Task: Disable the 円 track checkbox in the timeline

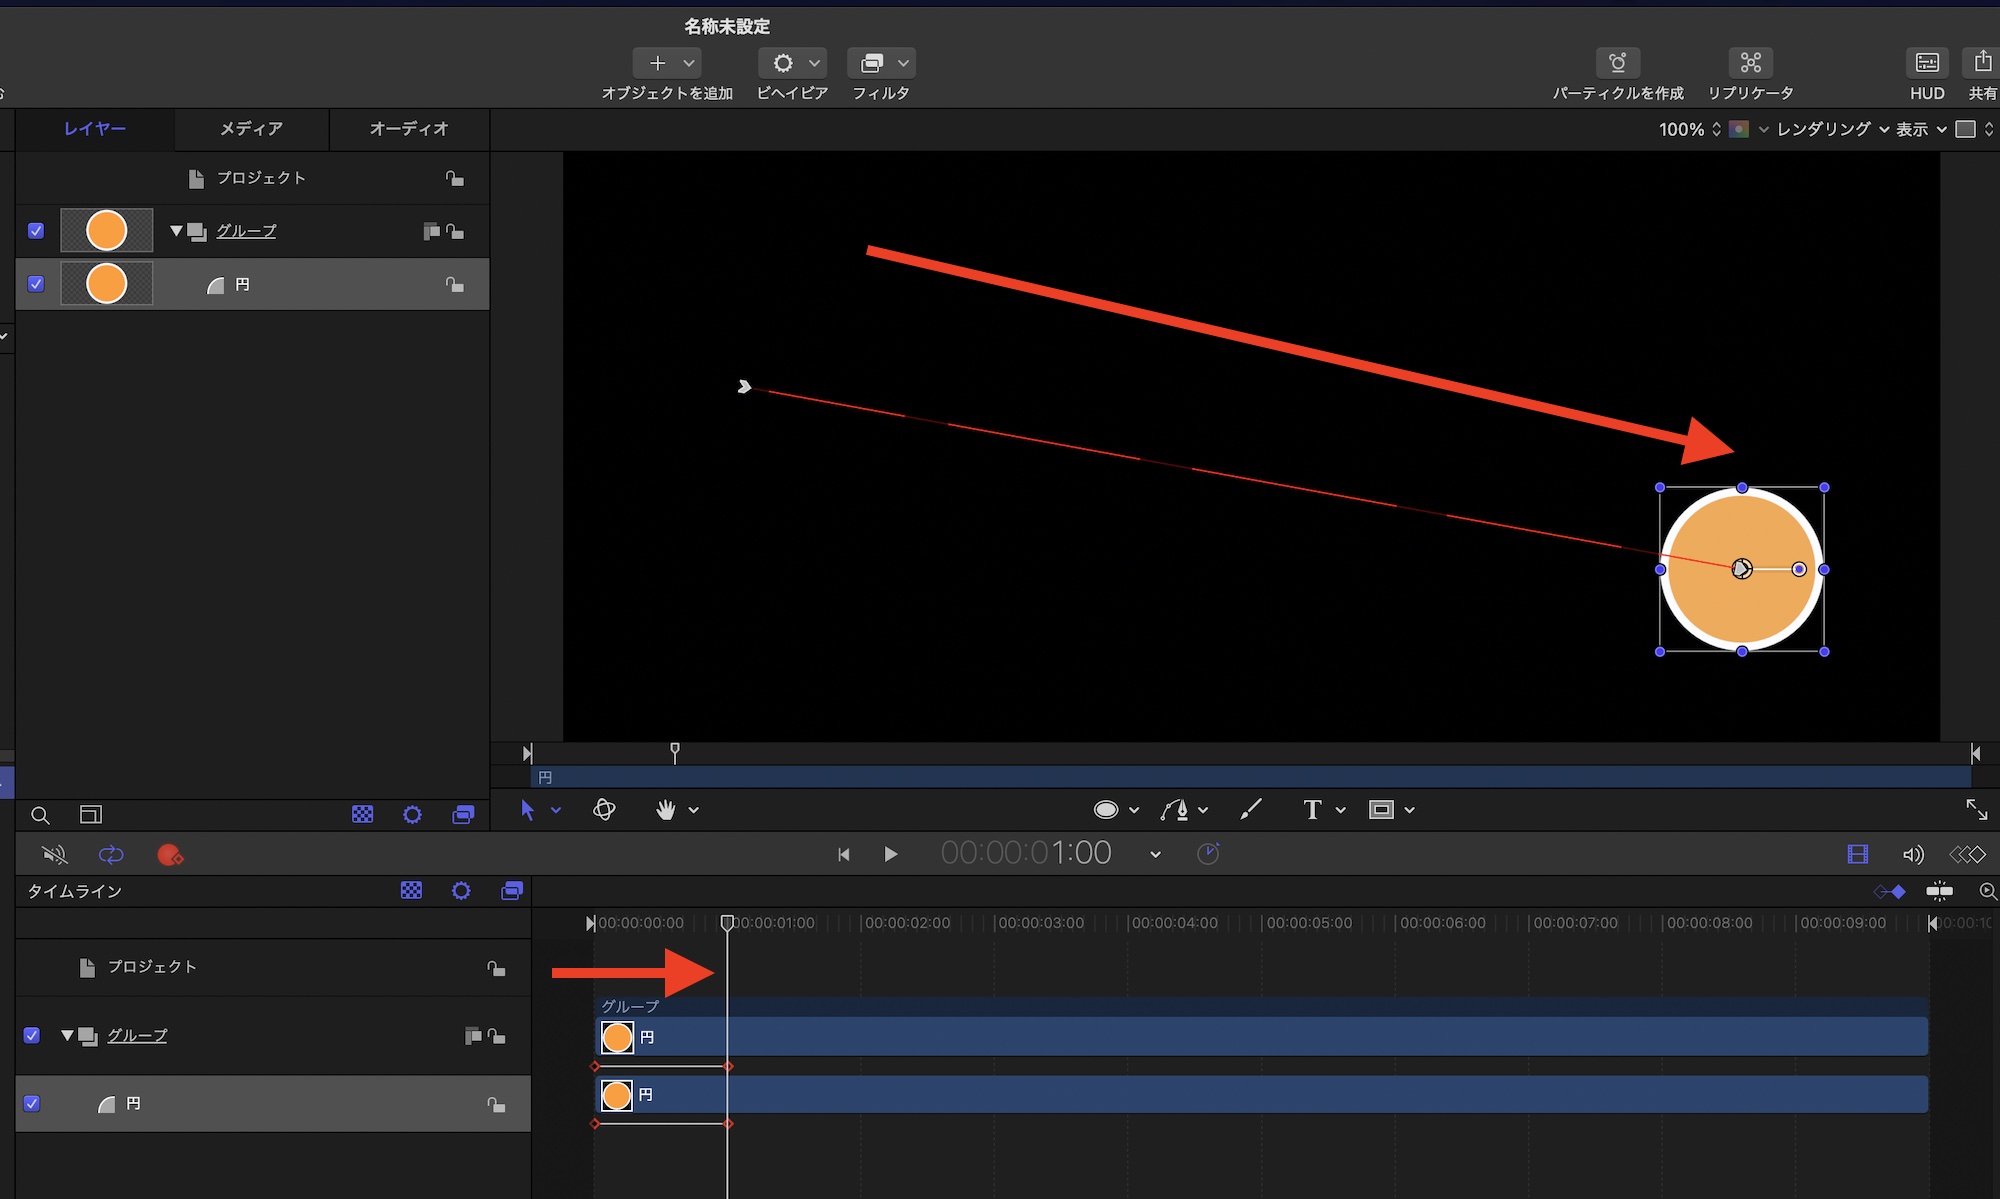Action: tap(32, 1103)
